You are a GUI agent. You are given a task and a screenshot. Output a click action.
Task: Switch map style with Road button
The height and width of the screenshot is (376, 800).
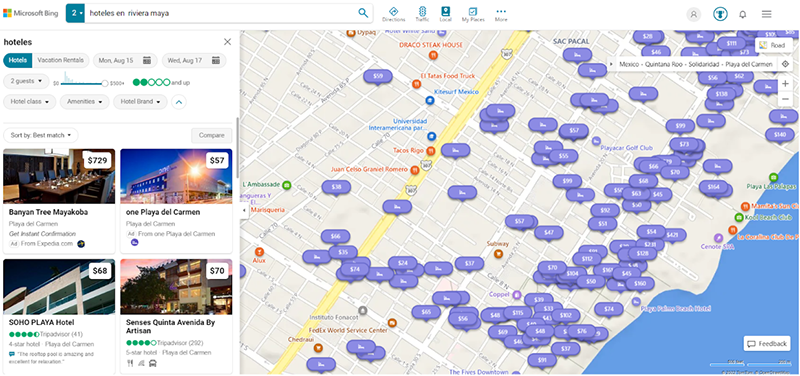click(x=773, y=45)
